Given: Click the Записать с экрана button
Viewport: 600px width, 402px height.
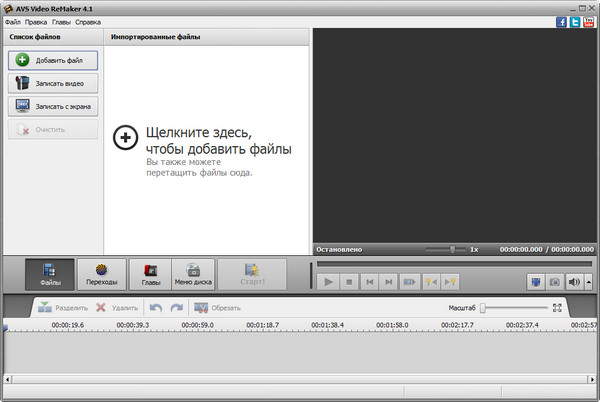Looking at the screenshot, I should 53,105.
